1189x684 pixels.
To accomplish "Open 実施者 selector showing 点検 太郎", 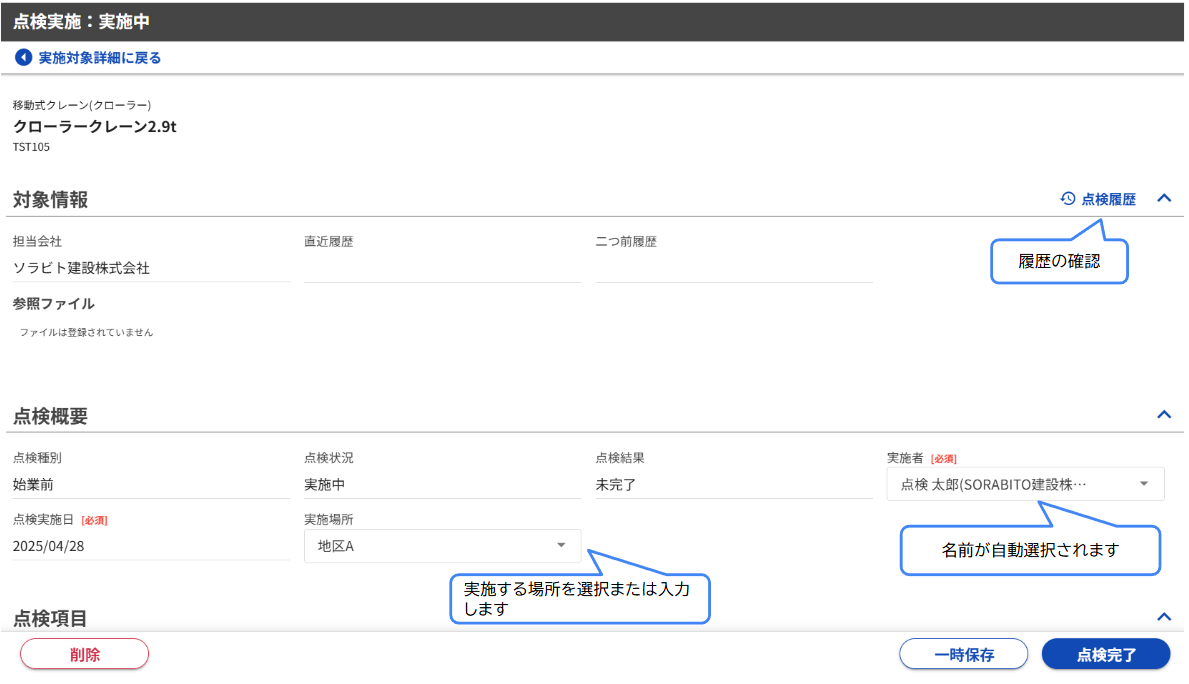I will click(x=1010, y=484).
